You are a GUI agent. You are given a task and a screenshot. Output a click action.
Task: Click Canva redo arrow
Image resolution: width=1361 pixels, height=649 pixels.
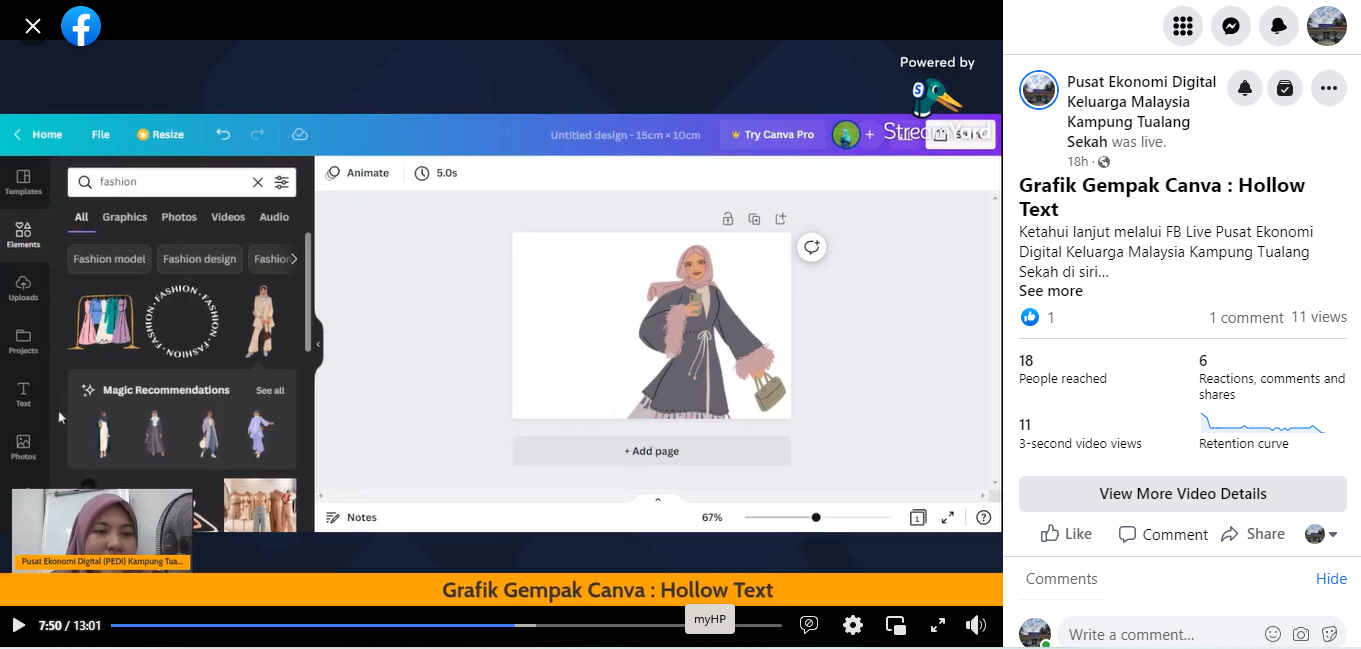click(257, 134)
